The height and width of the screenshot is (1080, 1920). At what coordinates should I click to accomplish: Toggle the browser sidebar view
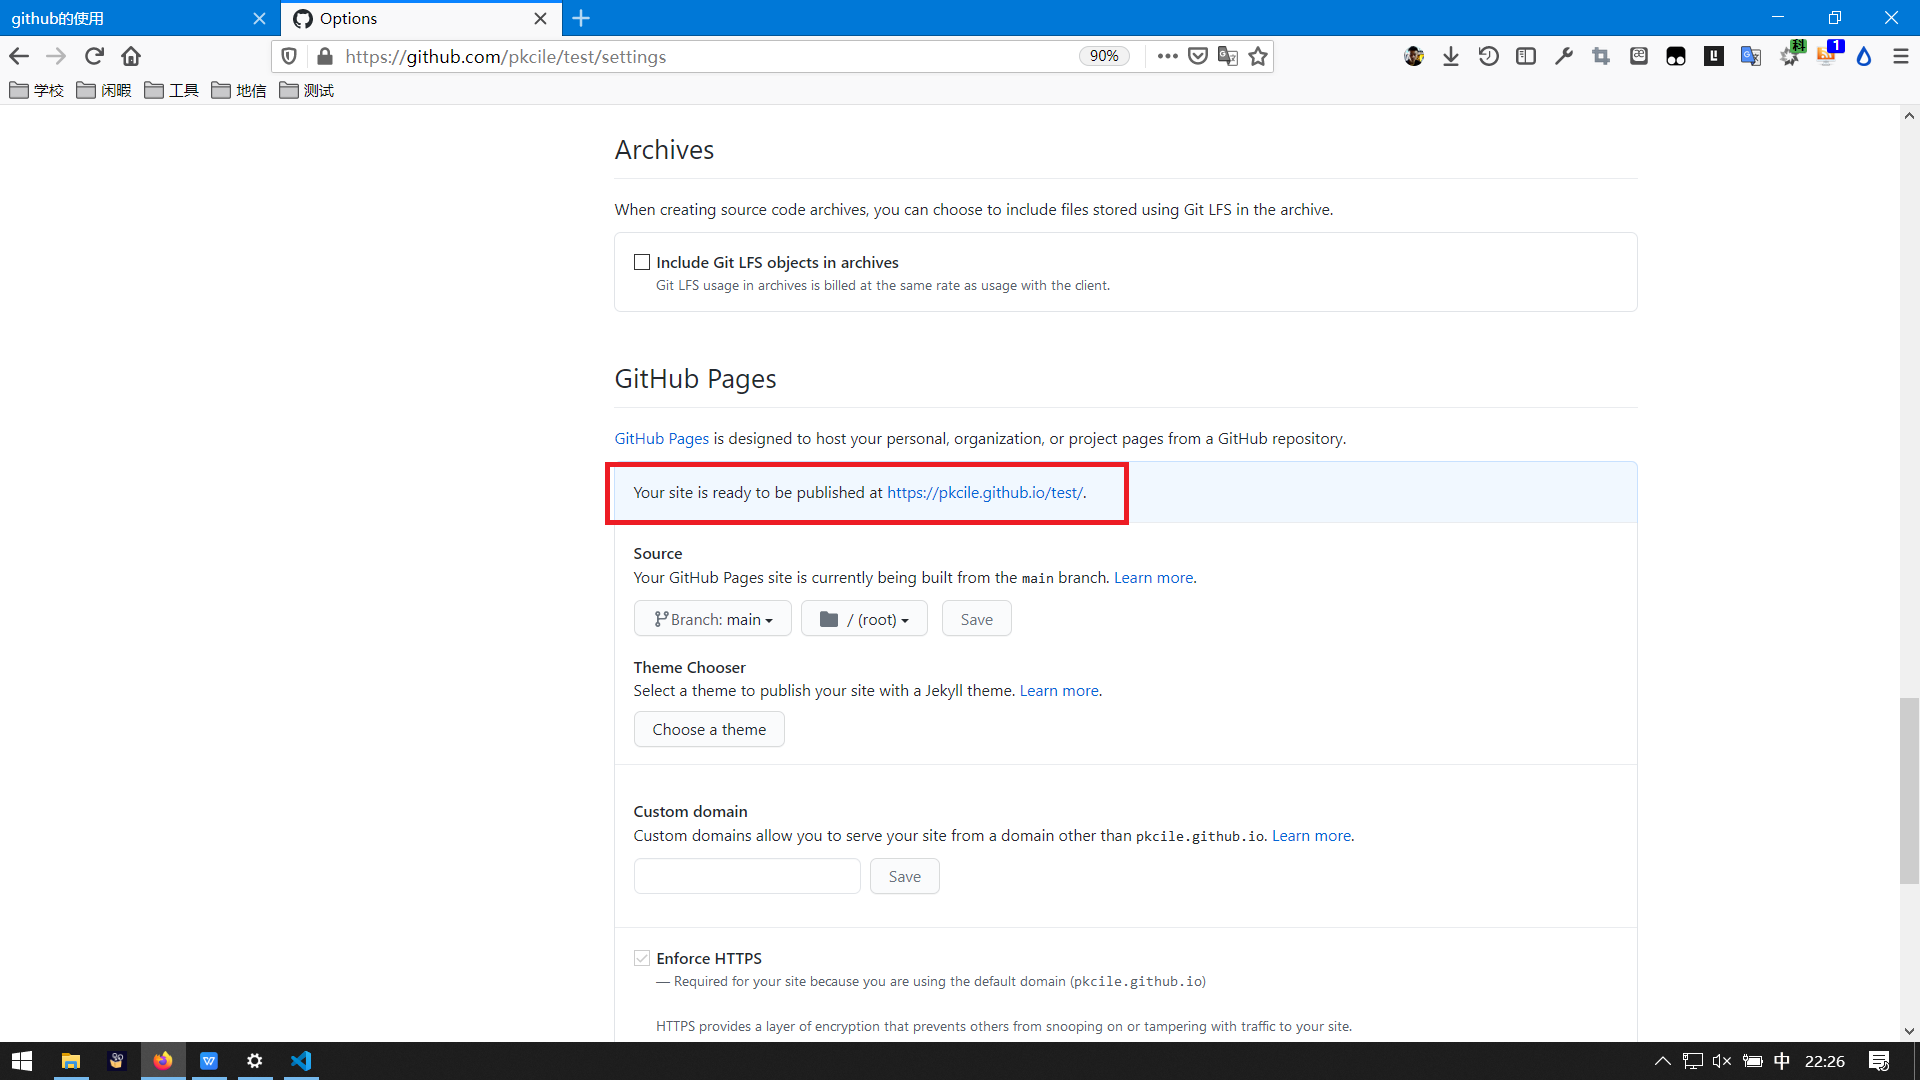(x=1526, y=57)
